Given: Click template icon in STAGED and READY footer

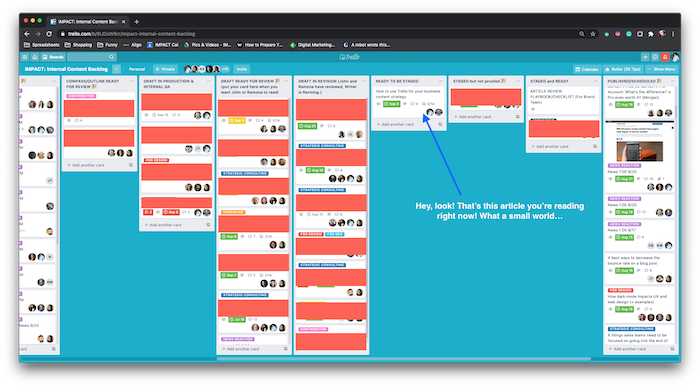Looking at the screenshot, I should tap(595, 146).
